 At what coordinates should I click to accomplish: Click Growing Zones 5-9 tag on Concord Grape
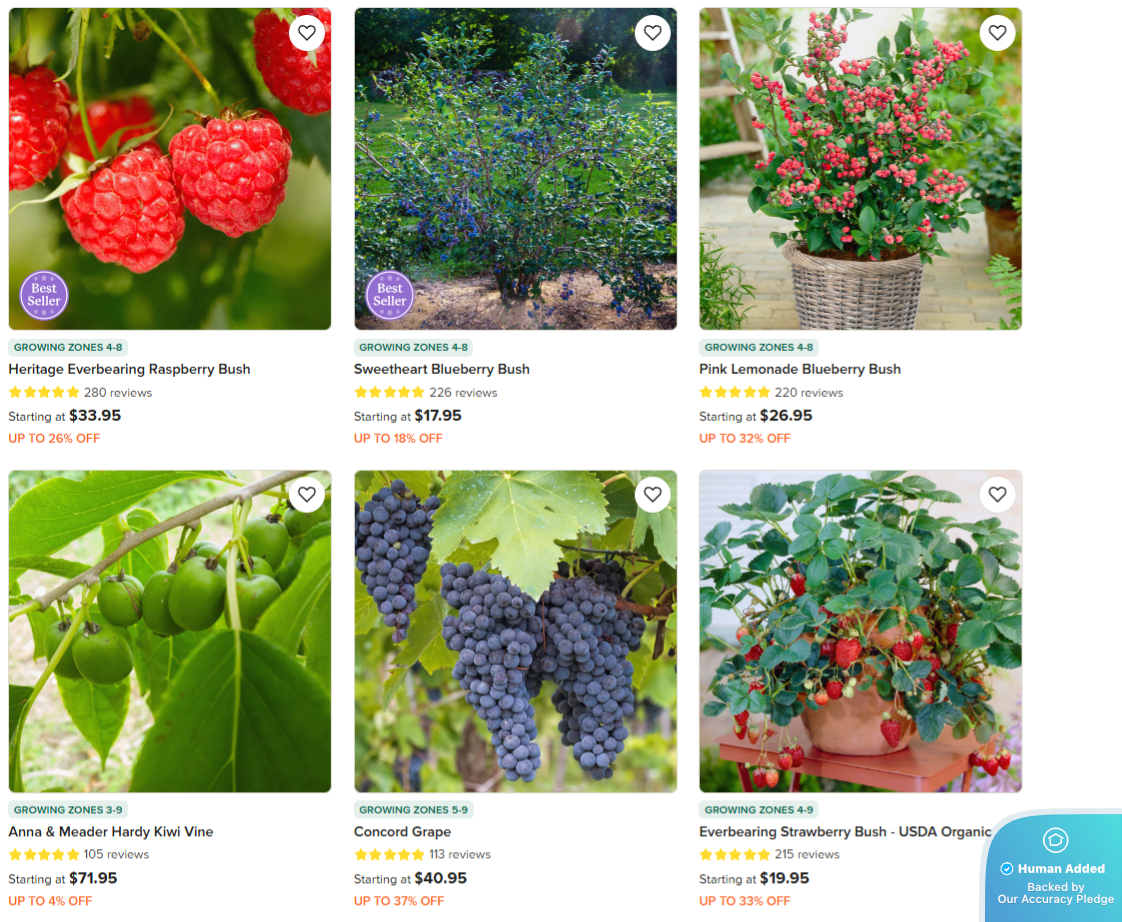[414, 810]
